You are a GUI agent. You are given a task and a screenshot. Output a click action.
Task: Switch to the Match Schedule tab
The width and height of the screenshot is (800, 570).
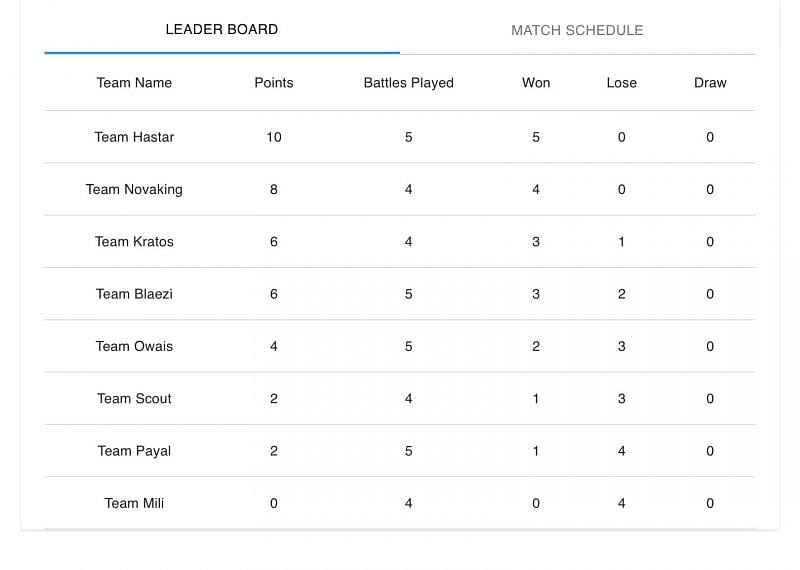[x=577, y=30]
